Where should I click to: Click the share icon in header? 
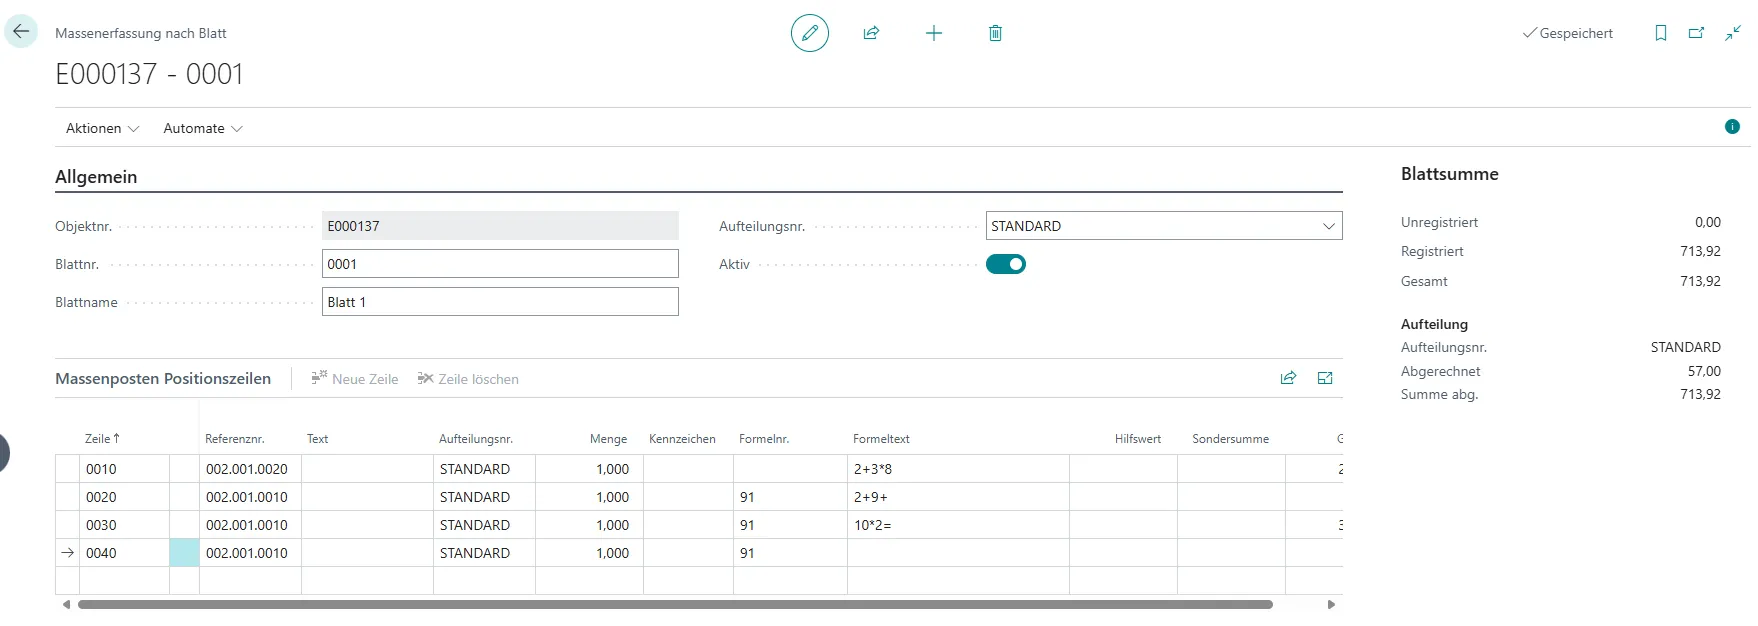coord(871,33)
